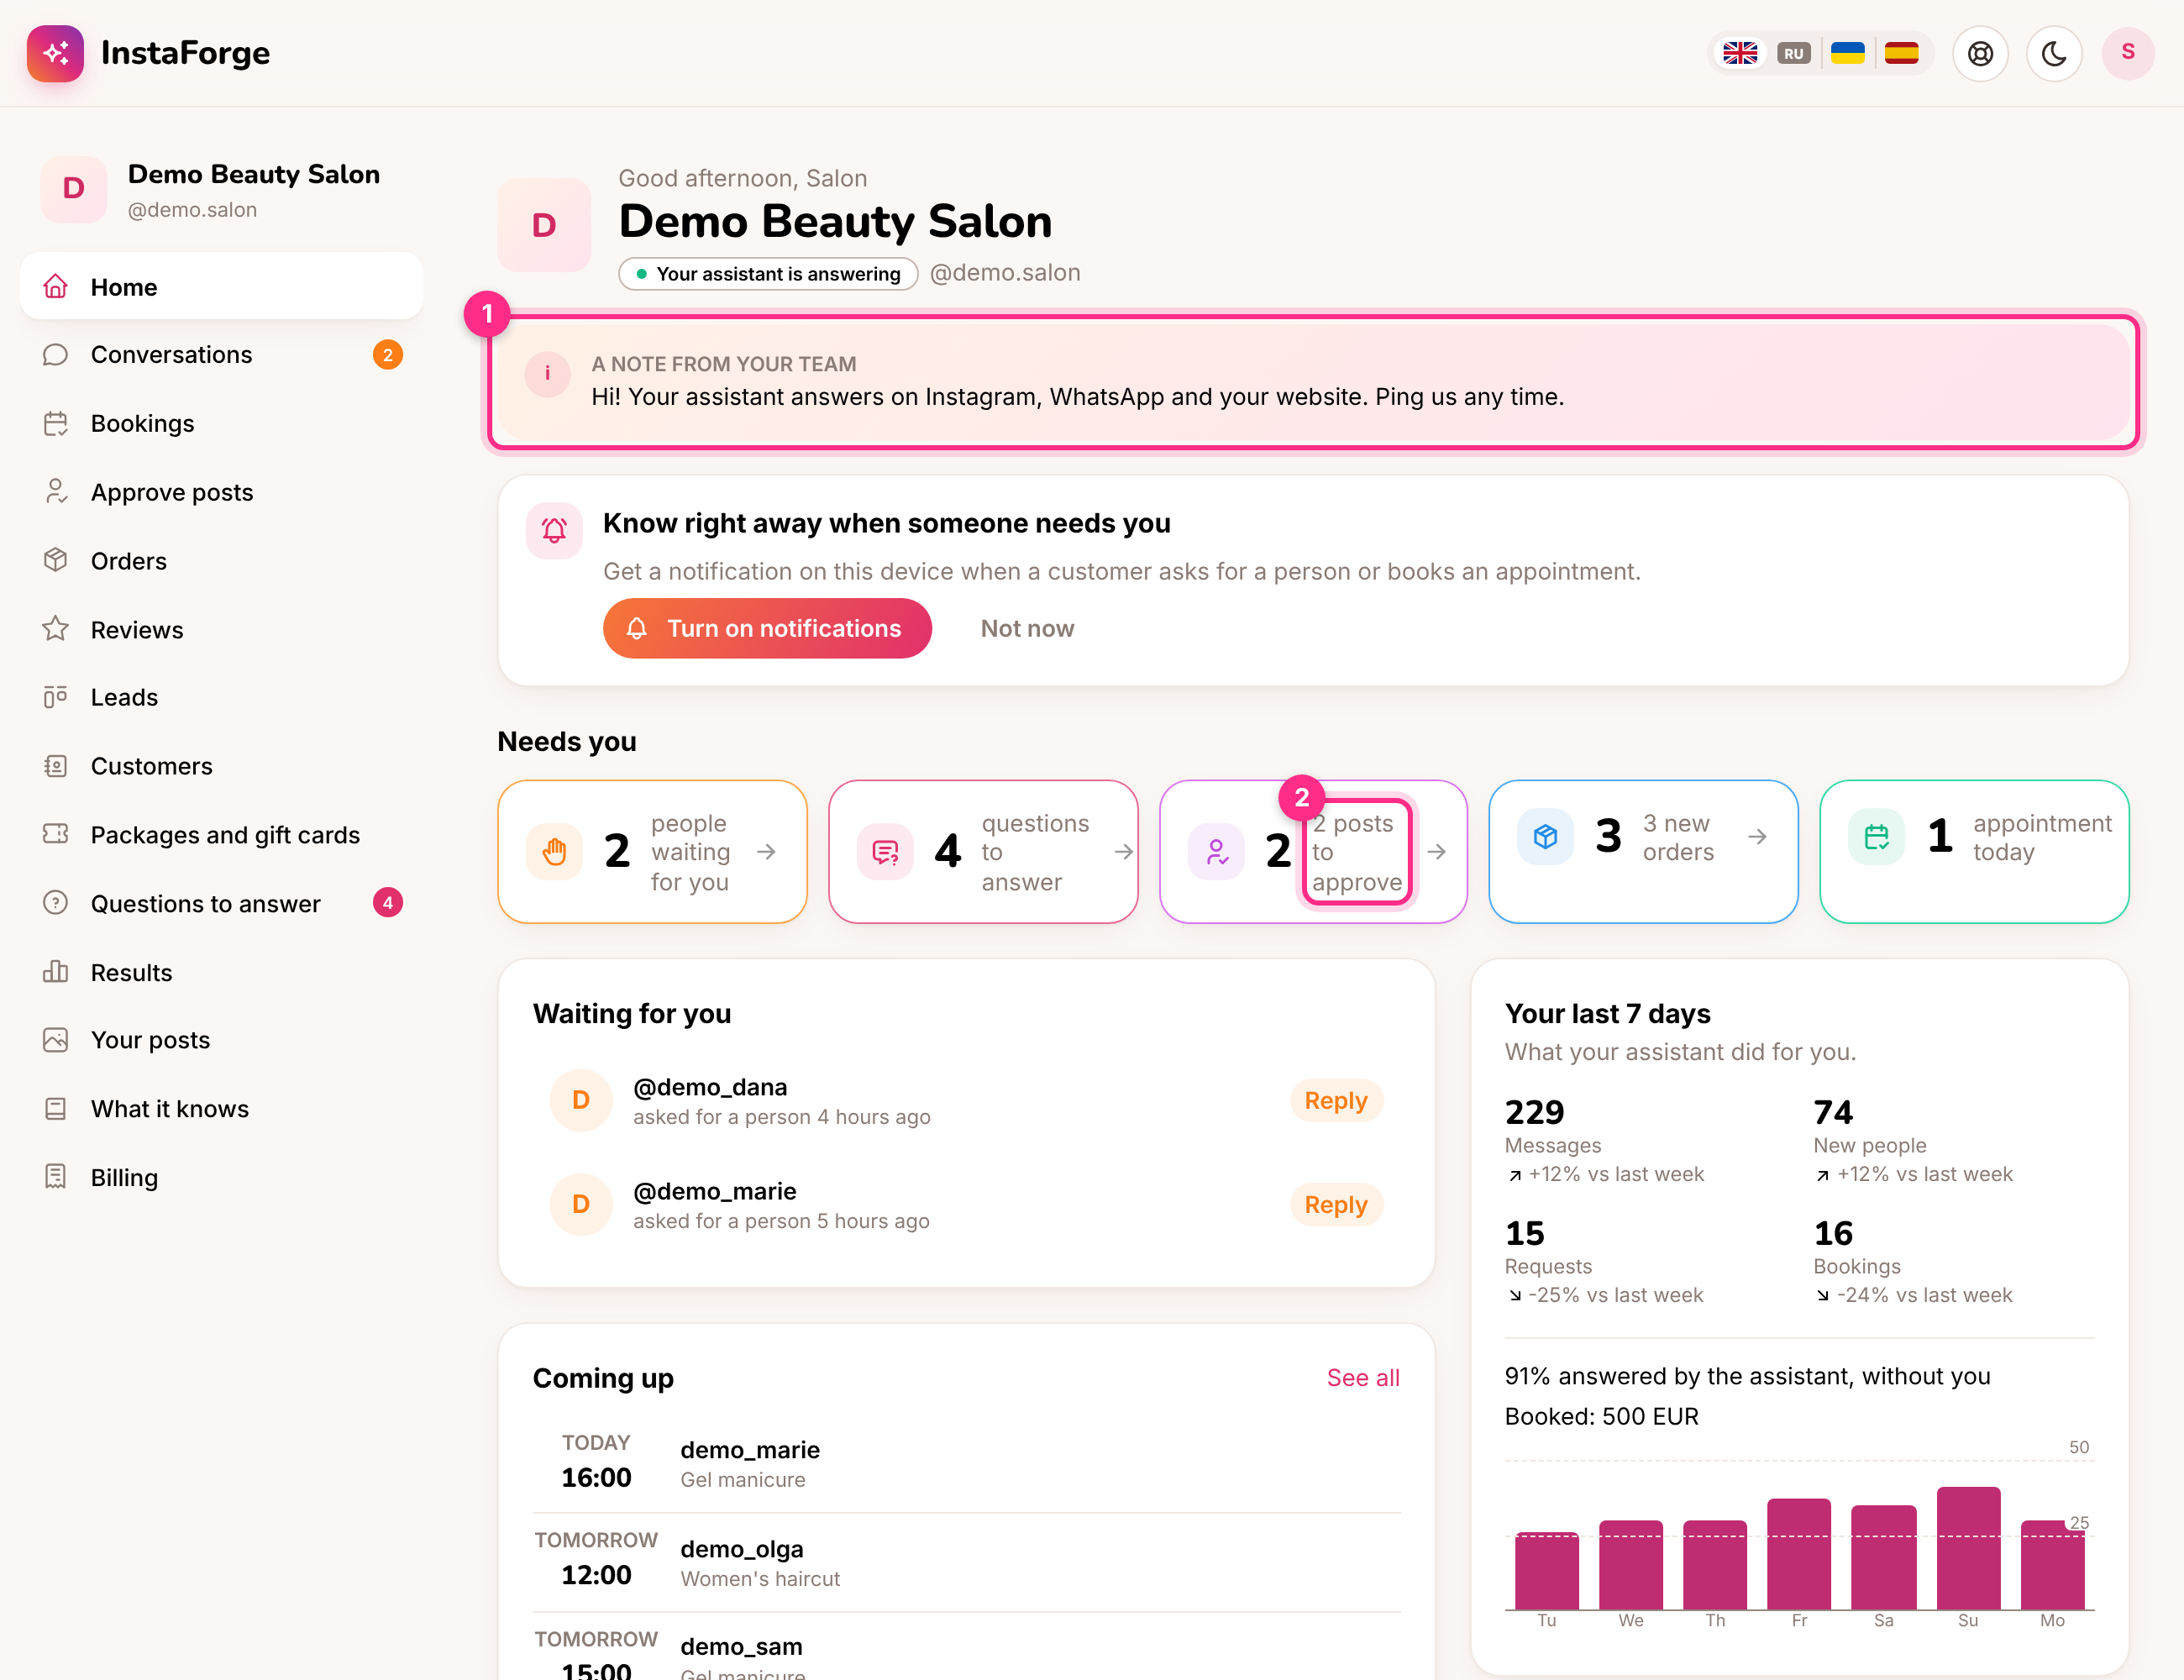Reply to @demo_dana
The image size is (2184, 1680).
[x=1336, y=1100]
